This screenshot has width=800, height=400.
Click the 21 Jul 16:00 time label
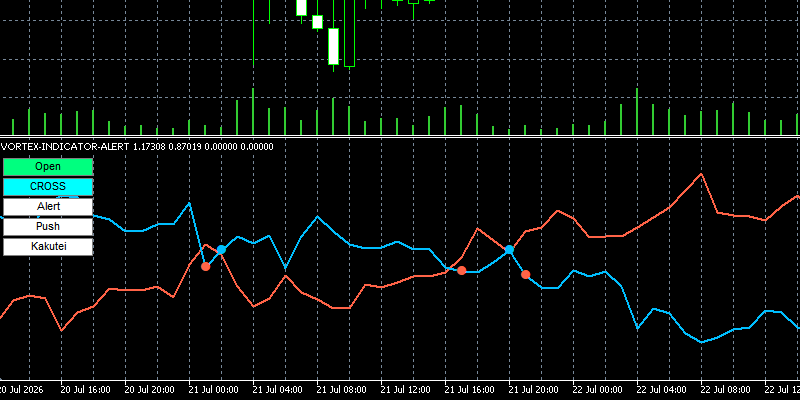tap(469, 390)
